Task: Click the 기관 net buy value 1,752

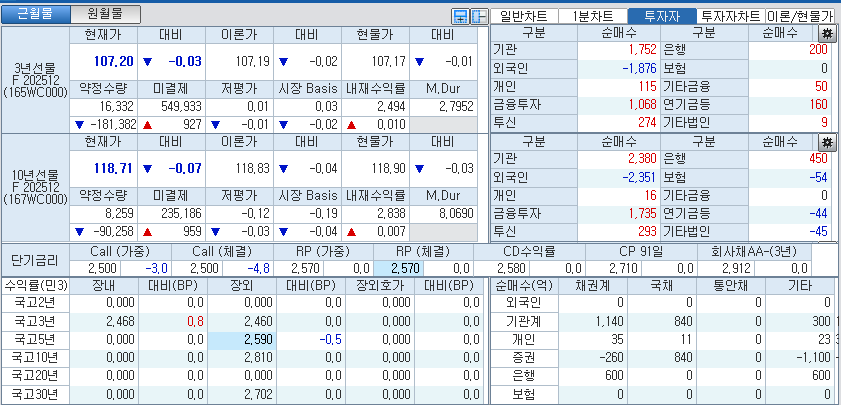Action: click(x=644, y=50)
